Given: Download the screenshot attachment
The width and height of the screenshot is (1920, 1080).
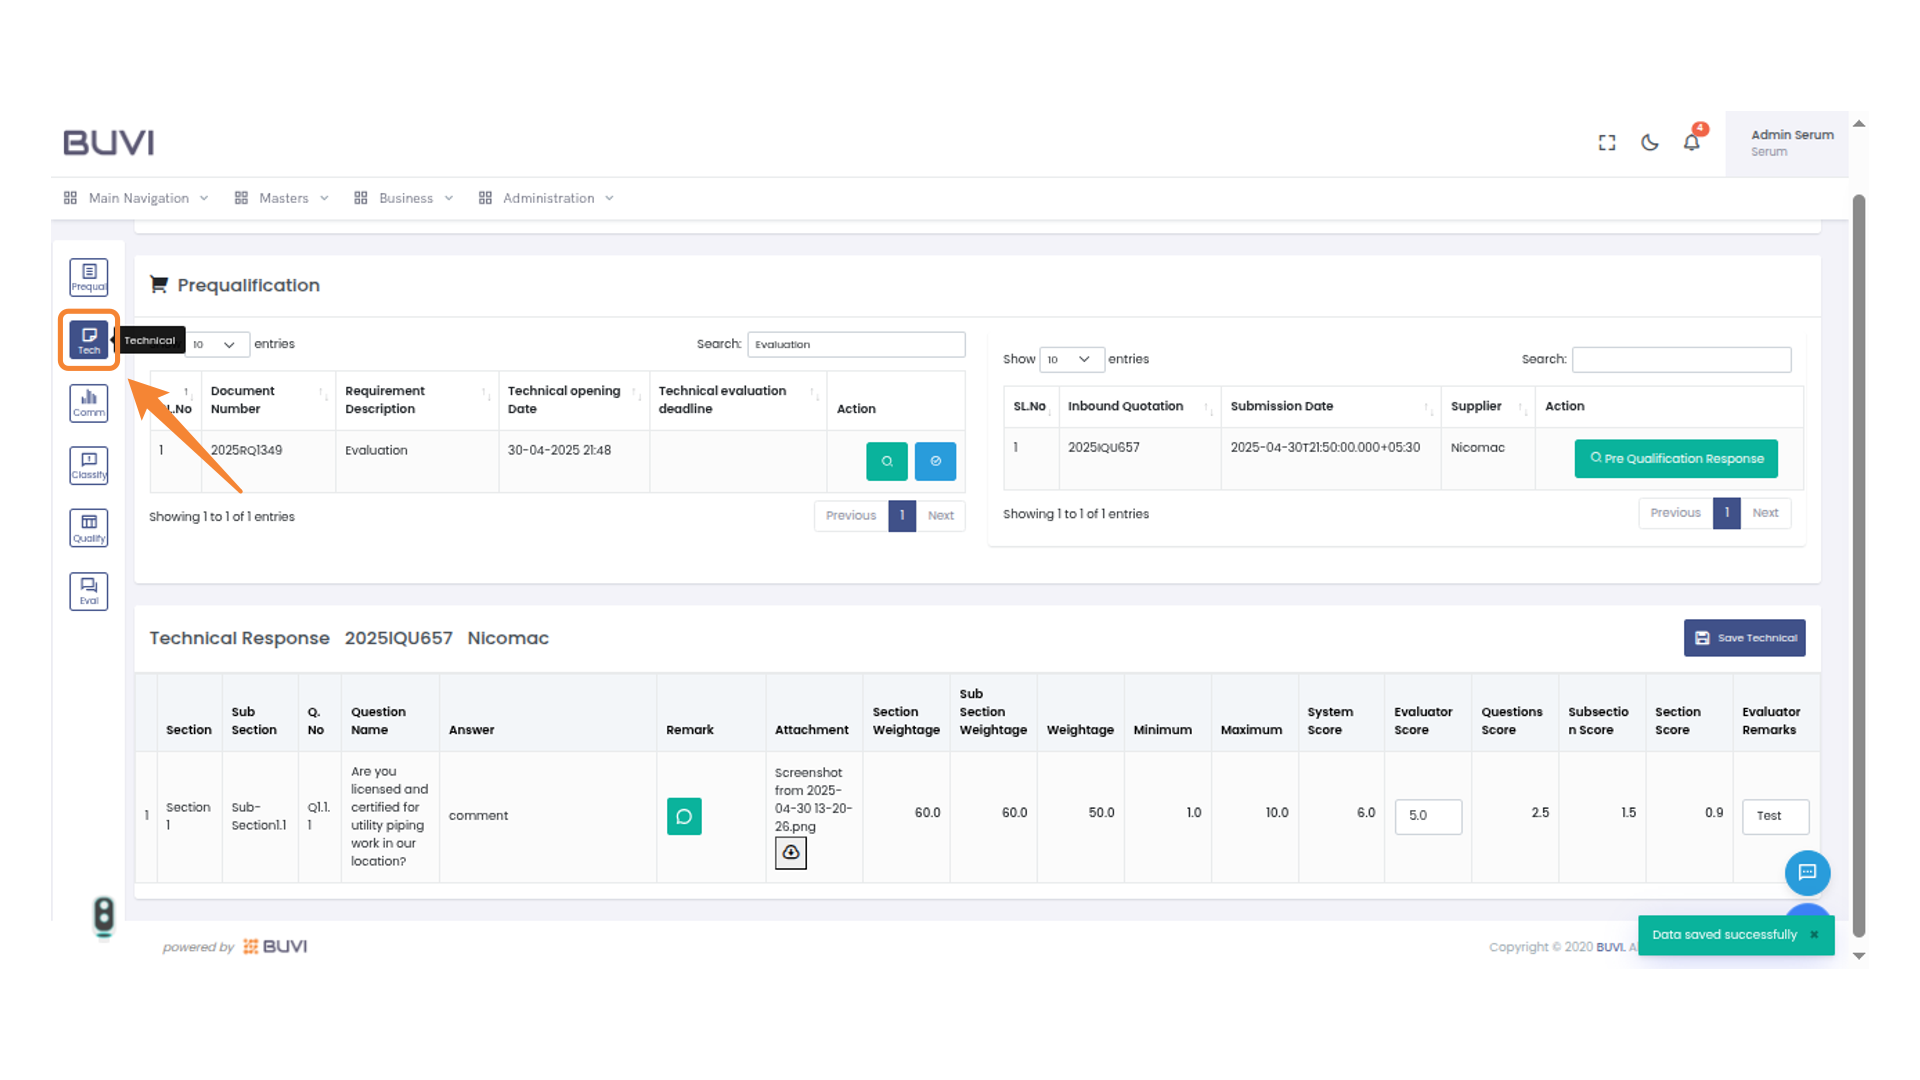Looking at the screenshot, I should 791,853.
